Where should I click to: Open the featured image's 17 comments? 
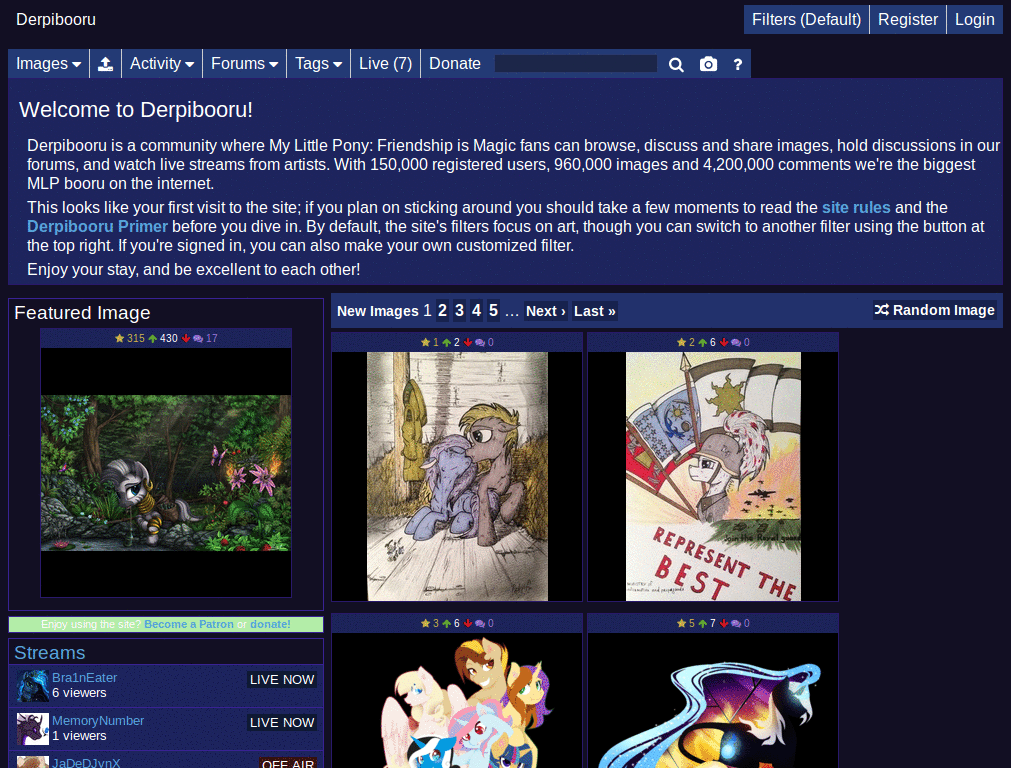(x=205, y=338)
